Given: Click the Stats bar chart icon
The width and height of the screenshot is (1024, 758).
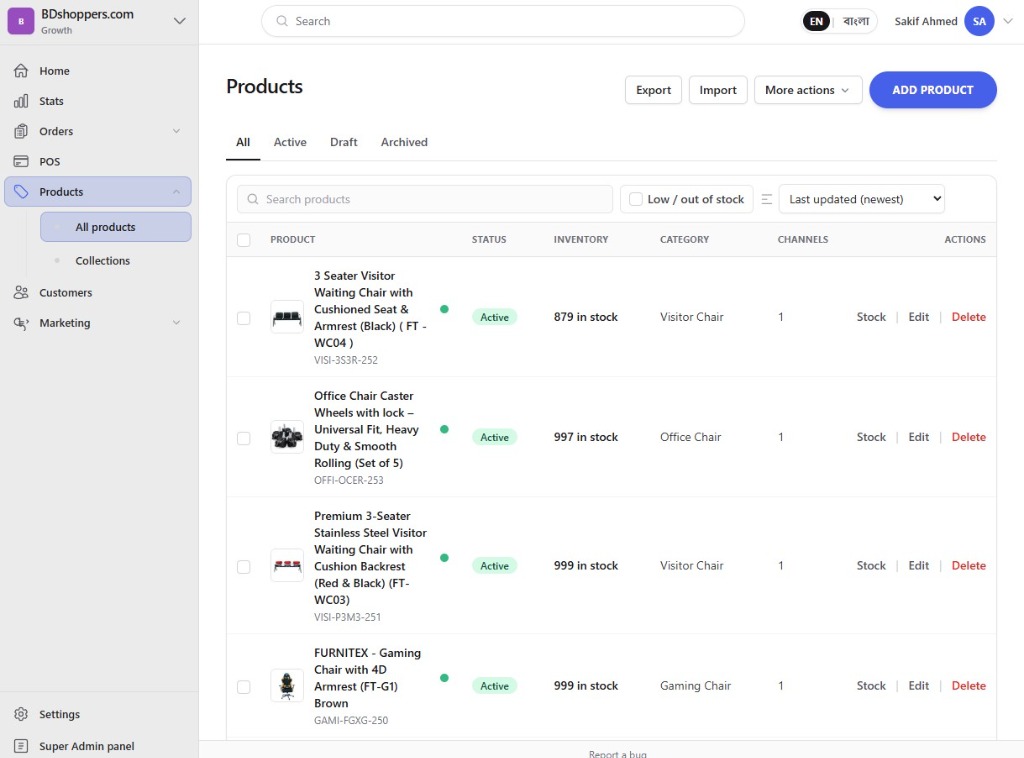Looking at the screenshot, I should [21, 101].
